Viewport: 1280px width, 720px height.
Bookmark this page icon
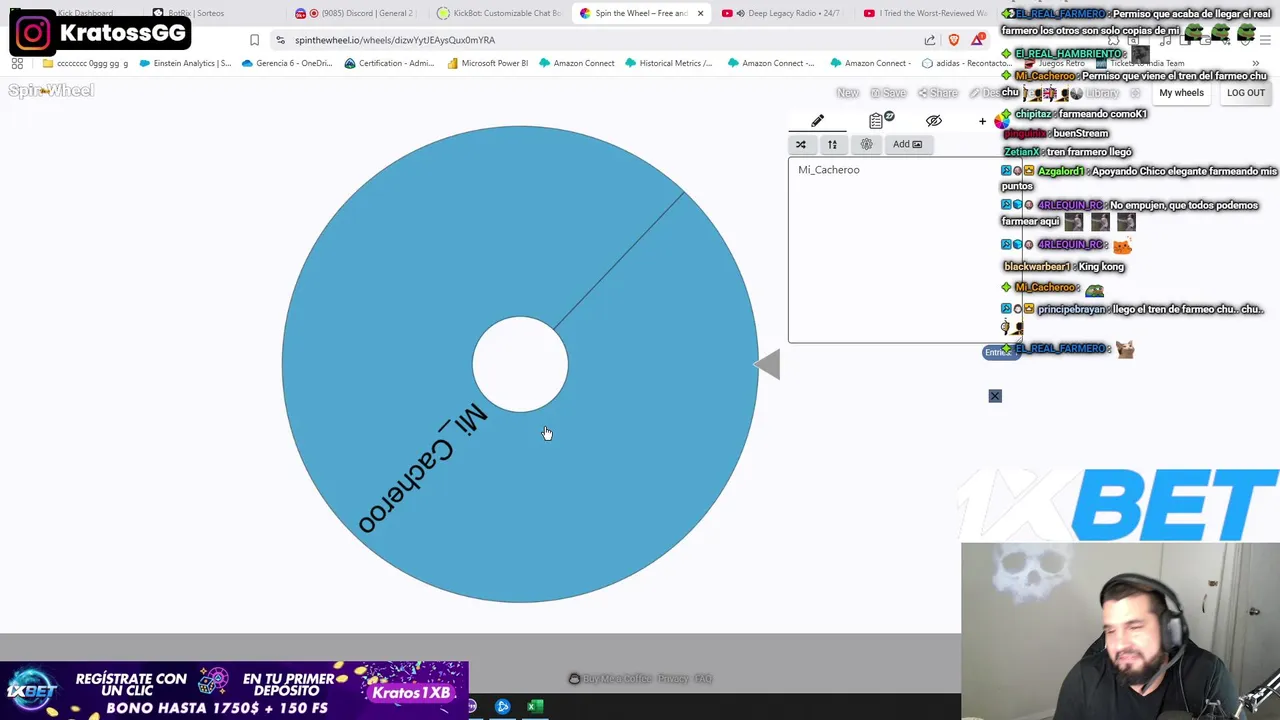coord(254,40)
